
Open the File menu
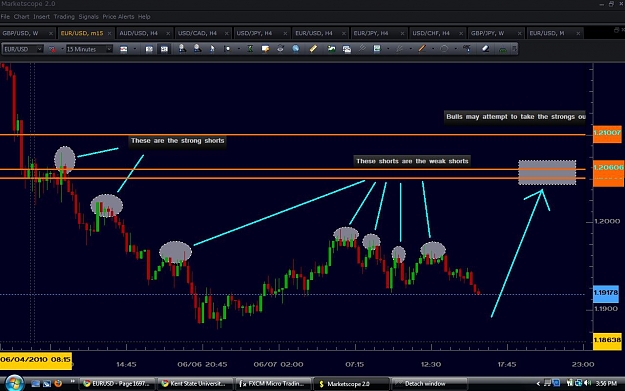(5, 17)
